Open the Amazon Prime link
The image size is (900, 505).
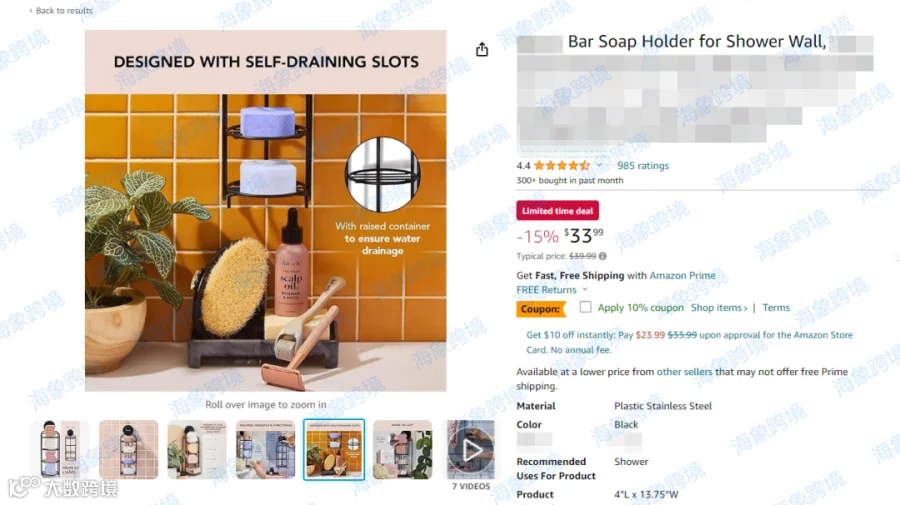(682, 275)
